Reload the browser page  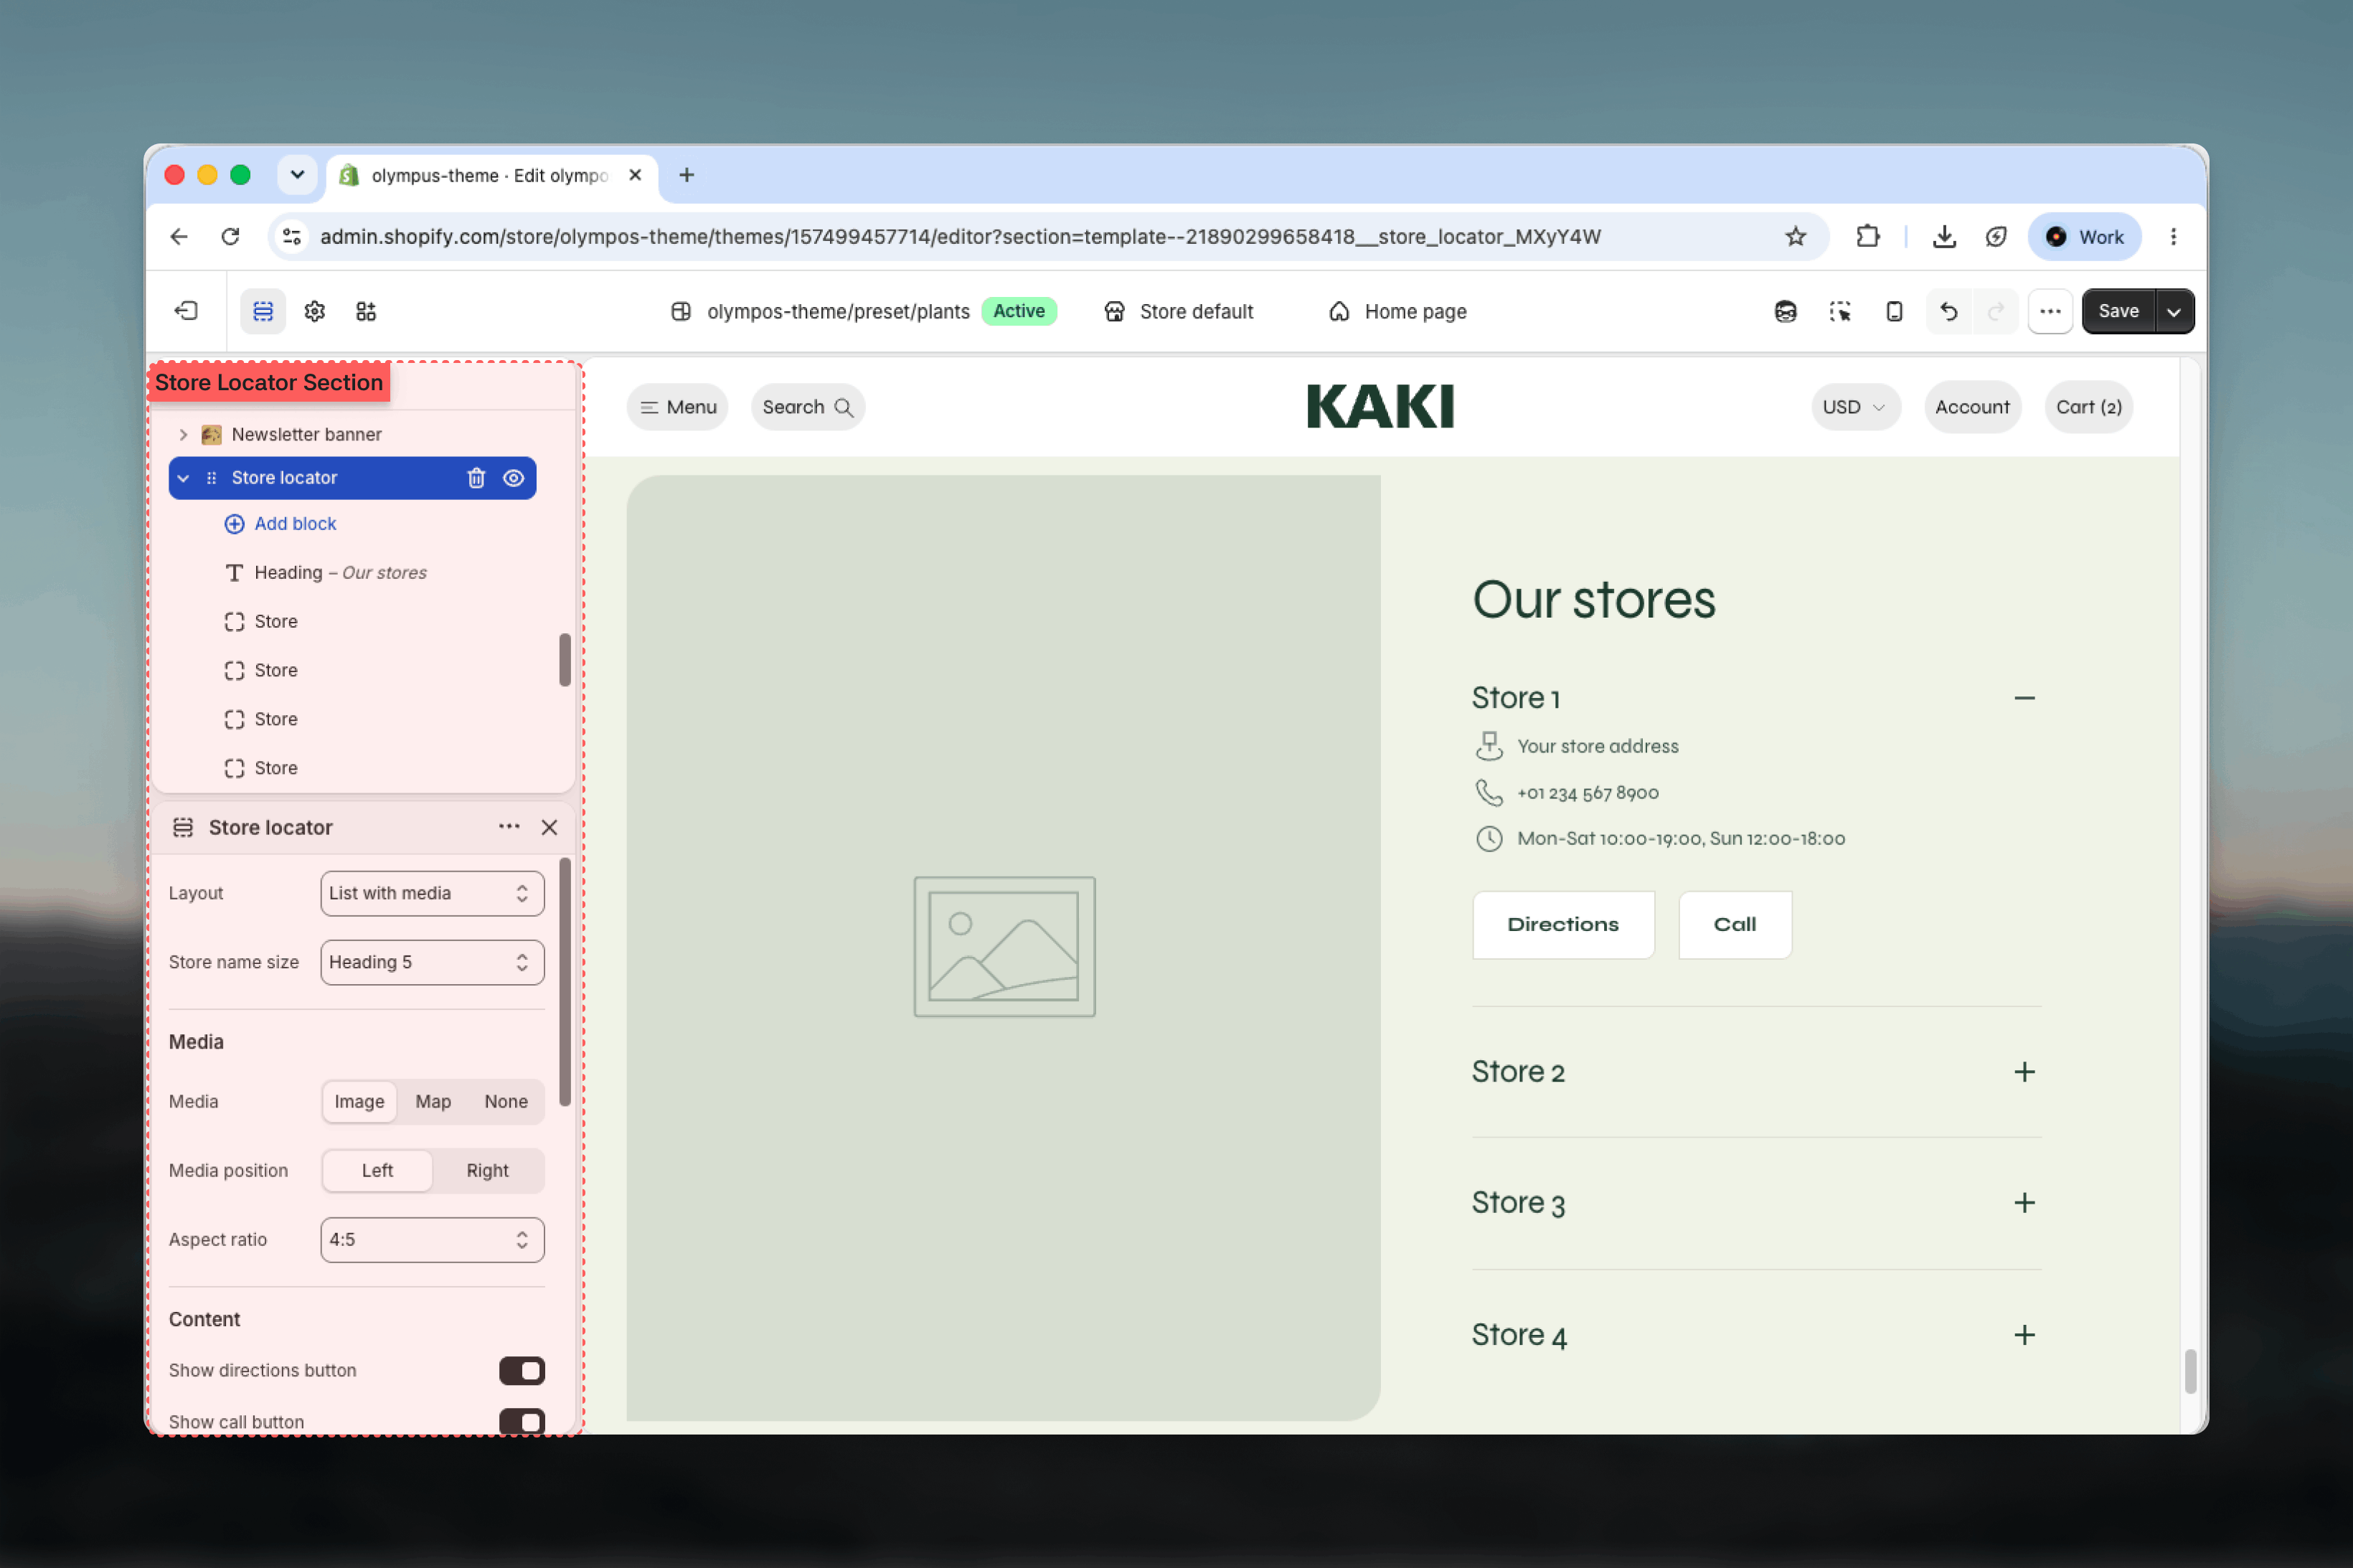(x=230, y=236)
